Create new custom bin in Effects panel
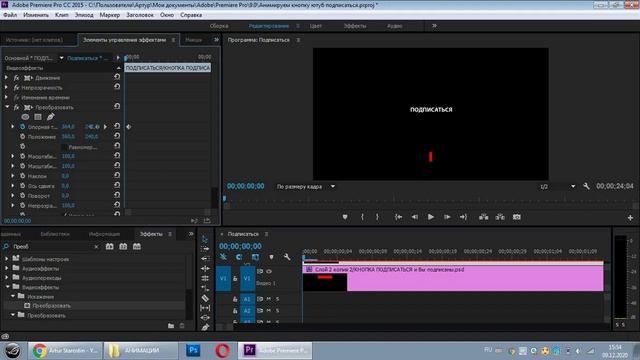This screenshot has width=640, height=360. (171, 326)
